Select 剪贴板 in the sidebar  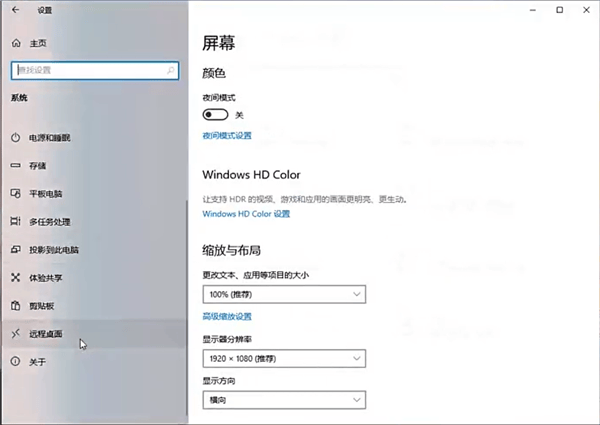(x=94, y=306)
